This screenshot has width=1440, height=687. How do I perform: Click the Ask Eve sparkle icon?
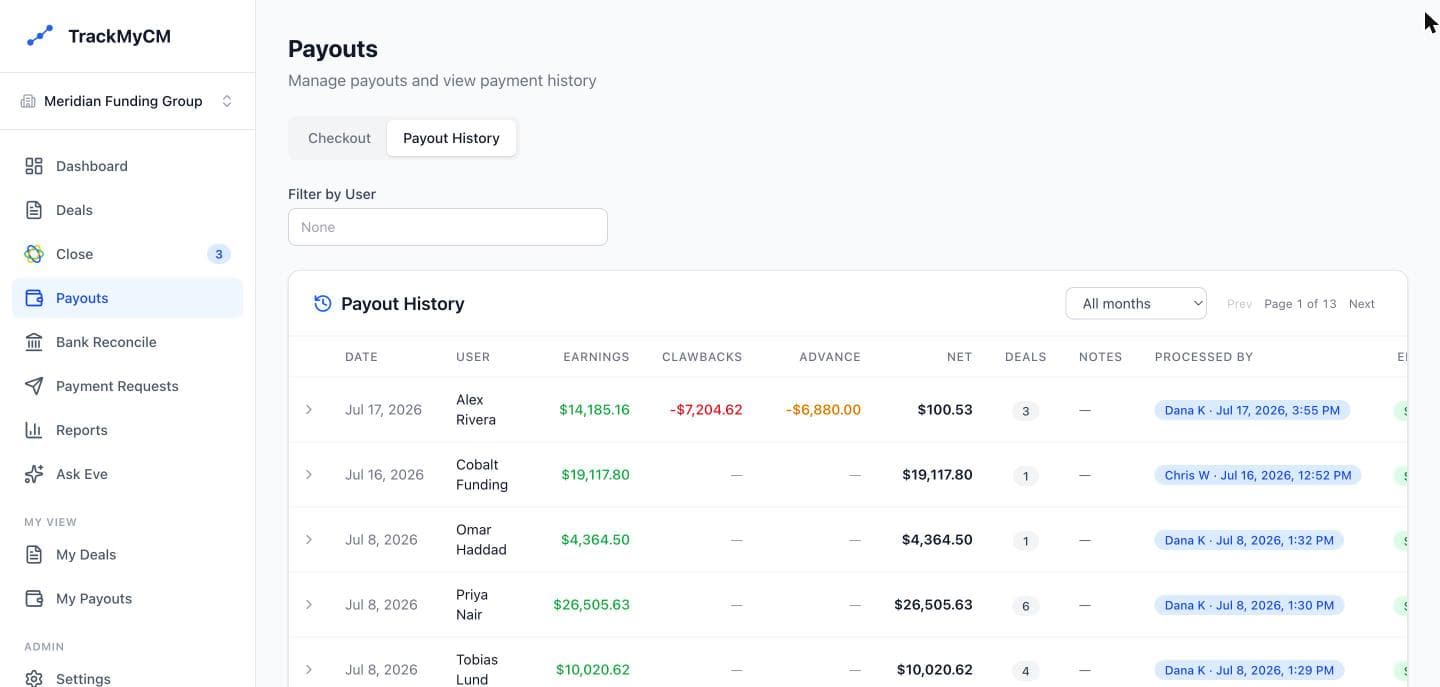[x=34, y=474]
